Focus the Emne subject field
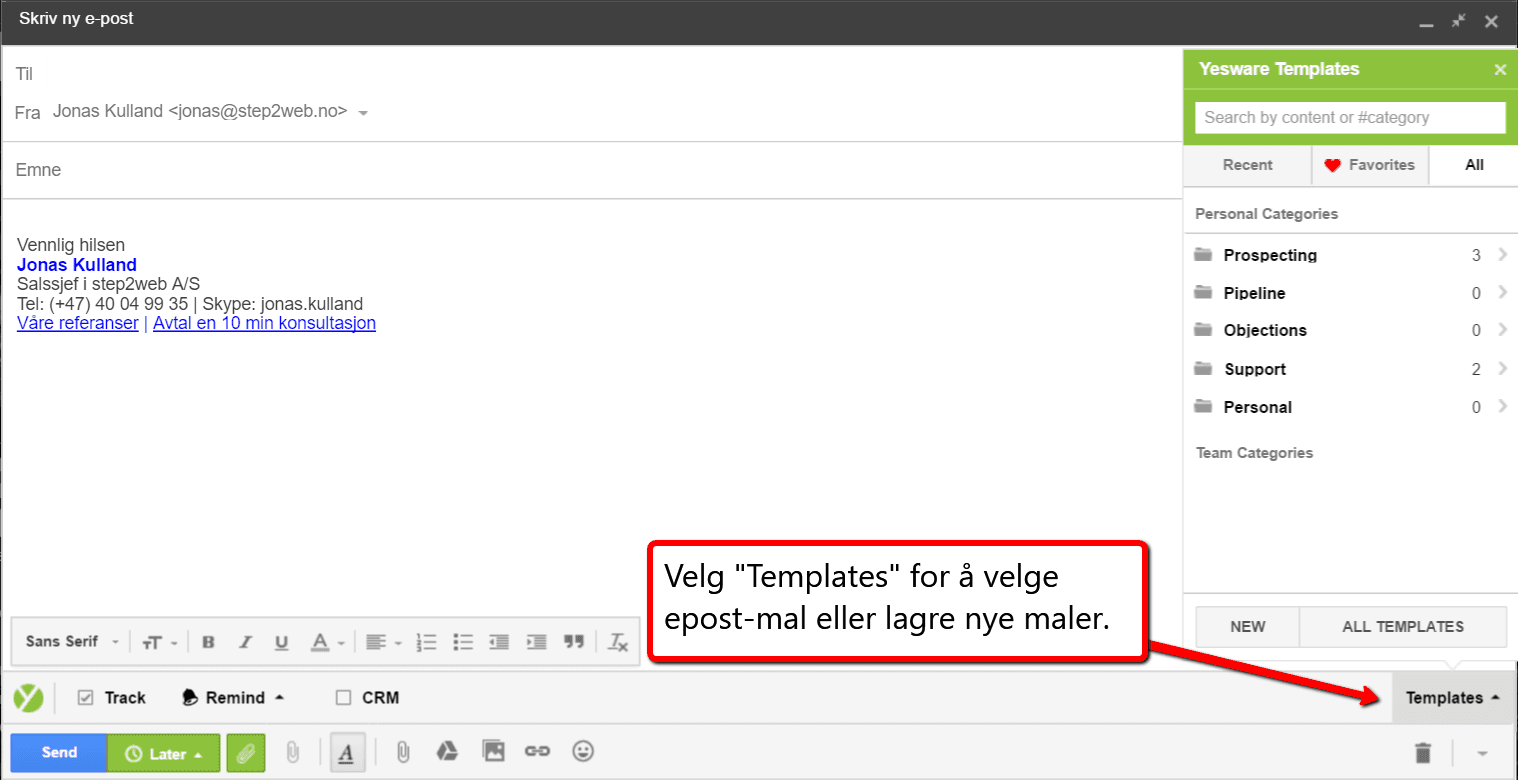The image size is (1518, 780). [592, 170]
